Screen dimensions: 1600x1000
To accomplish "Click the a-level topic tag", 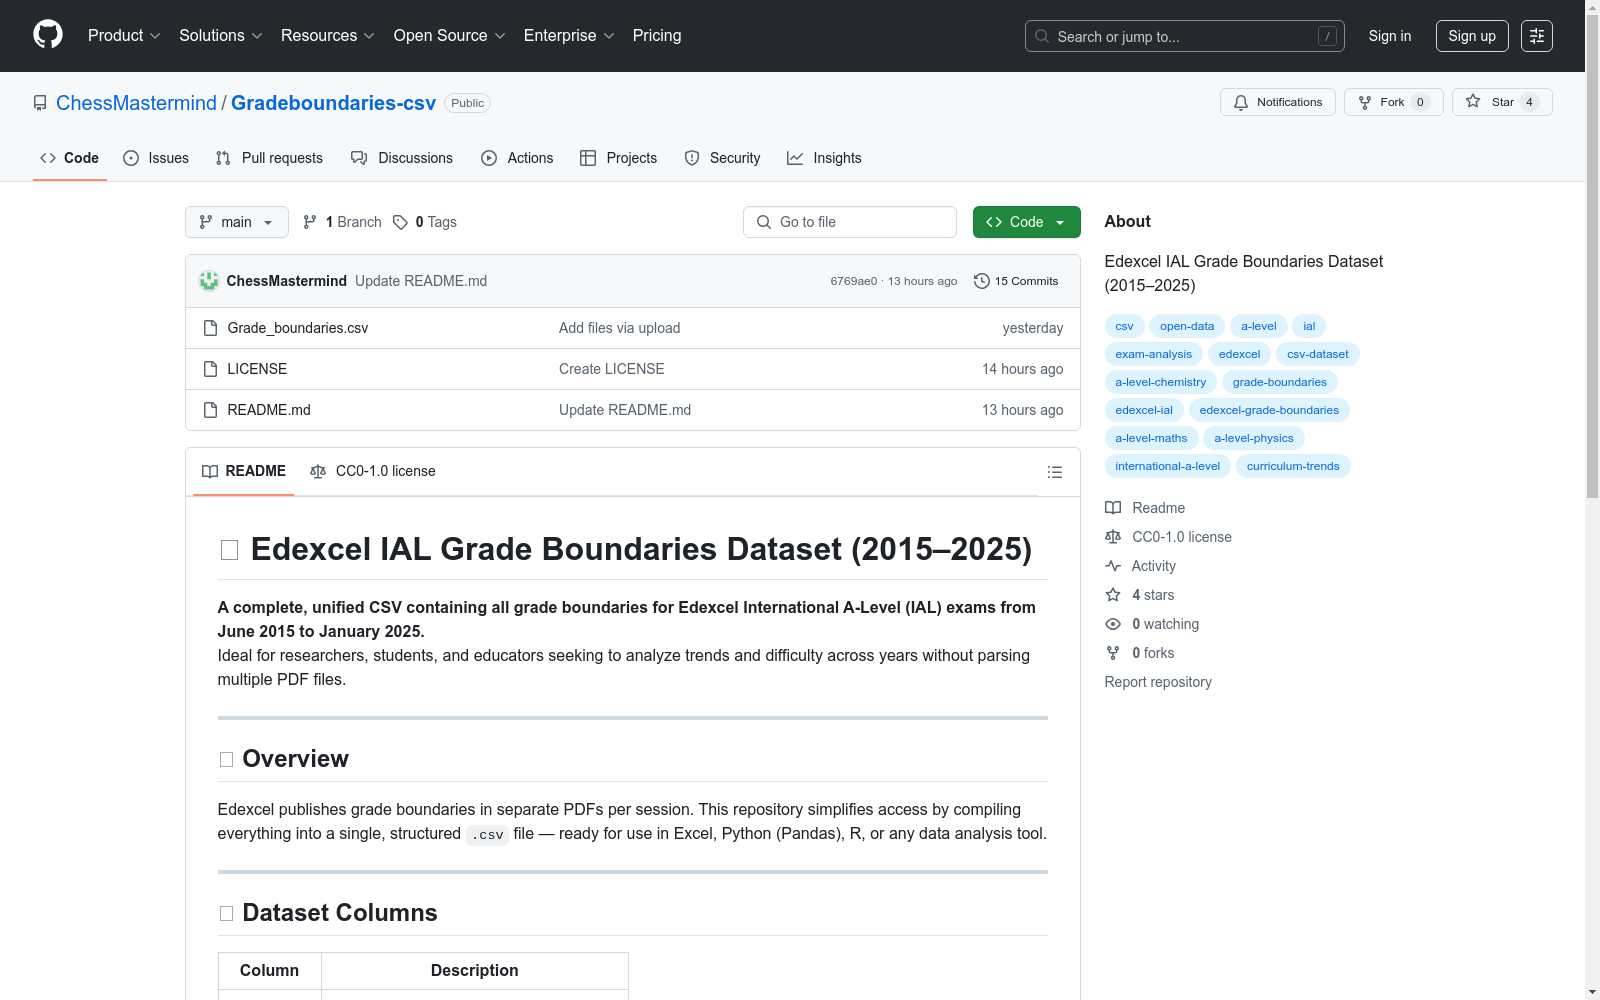I will pos(1258,326).
